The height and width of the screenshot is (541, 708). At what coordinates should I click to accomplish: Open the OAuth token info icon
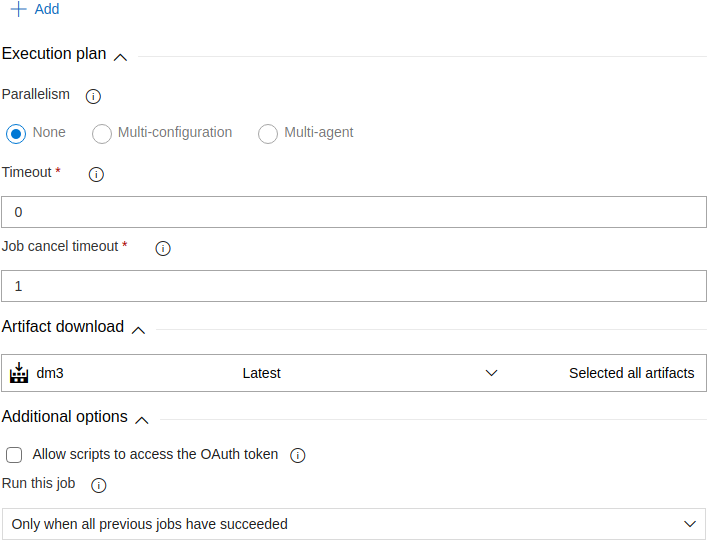pos(298,455)
